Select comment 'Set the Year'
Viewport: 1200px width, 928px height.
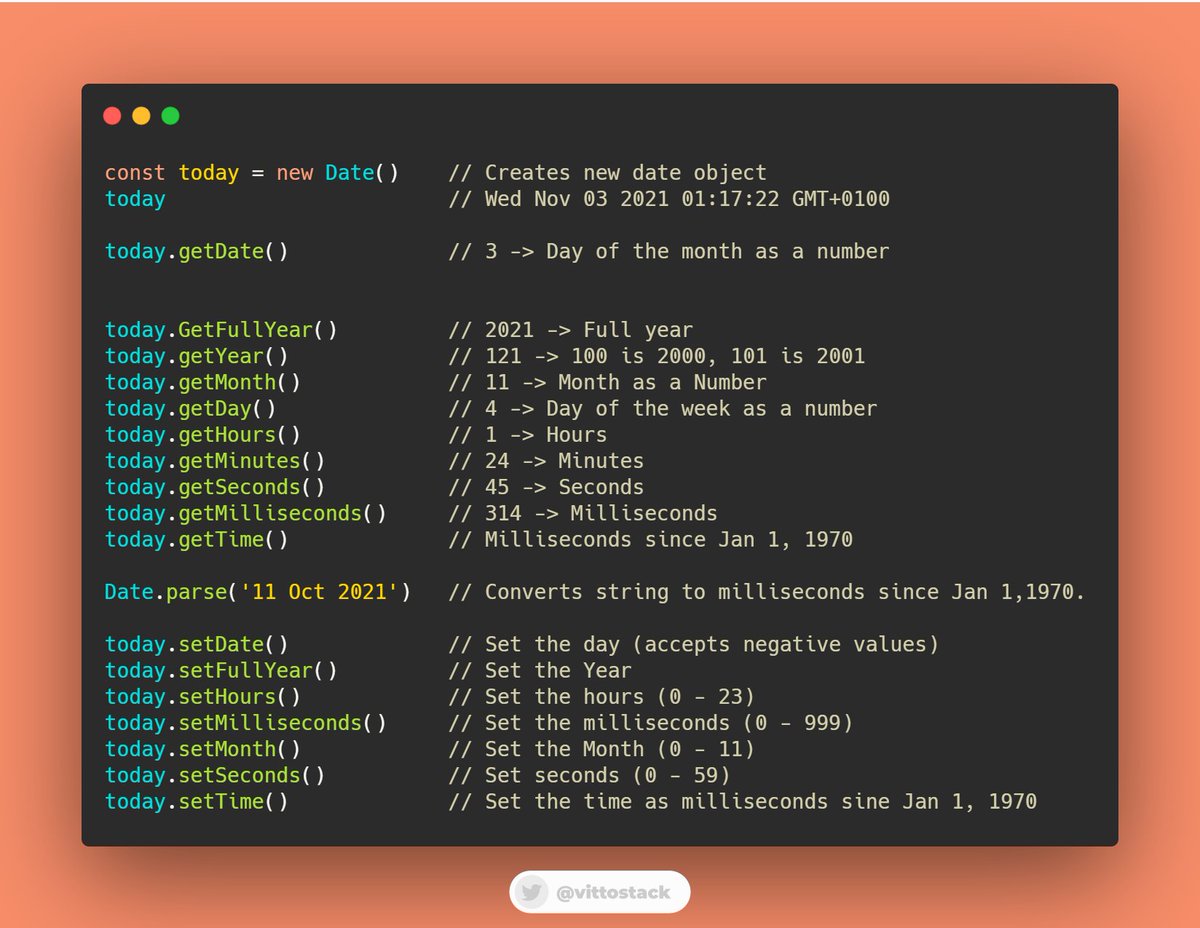(x=558, y=670)
